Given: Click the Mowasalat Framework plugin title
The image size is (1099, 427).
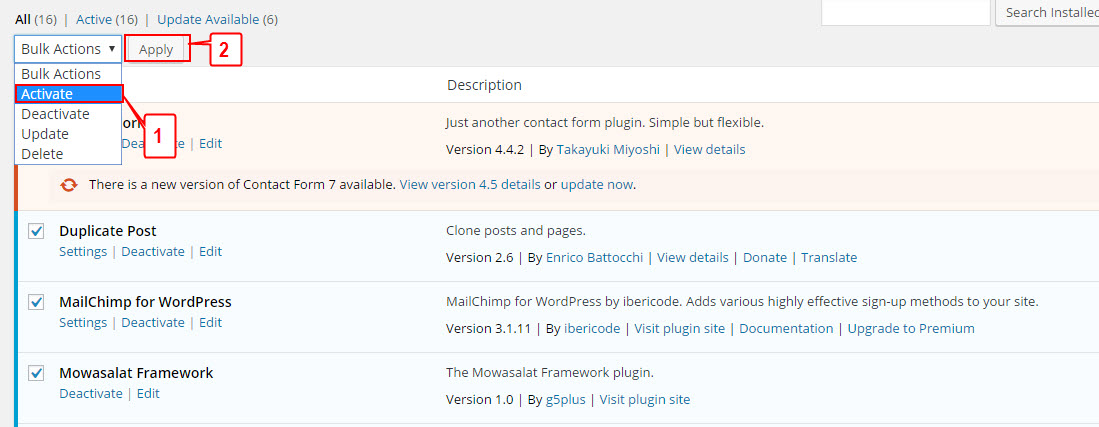Looking at the screenshot, I should coord(136,373).
